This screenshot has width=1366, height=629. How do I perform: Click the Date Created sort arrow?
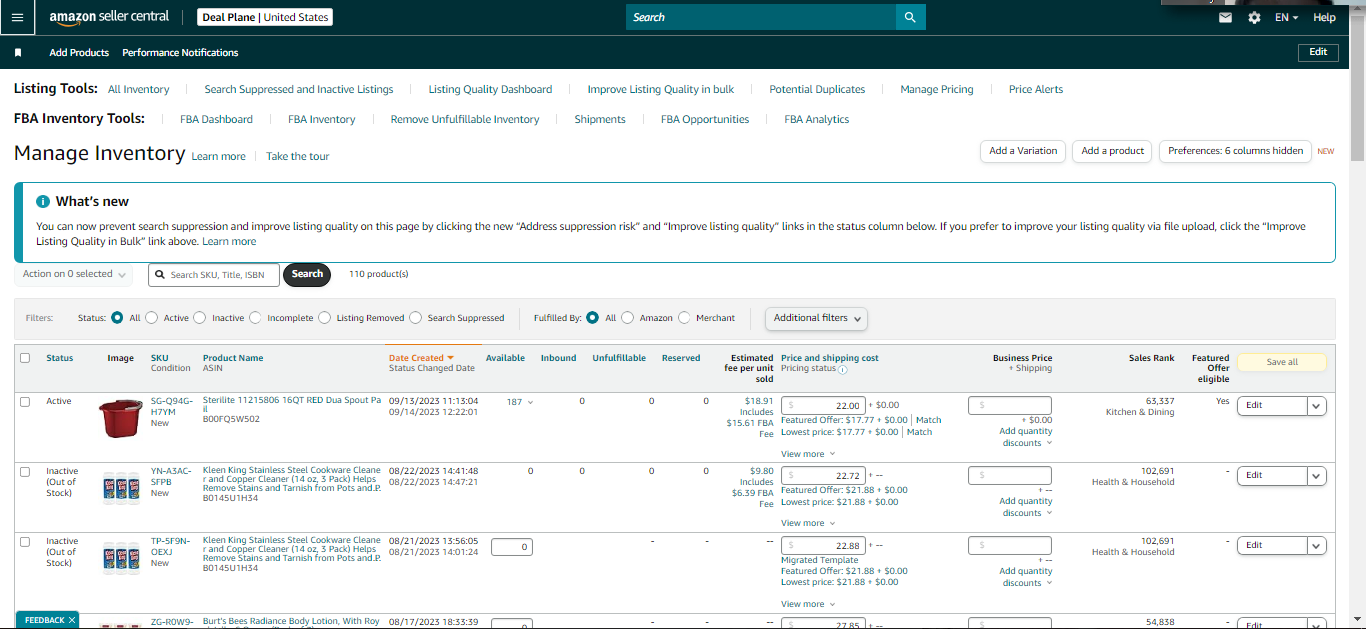(450, 357)
